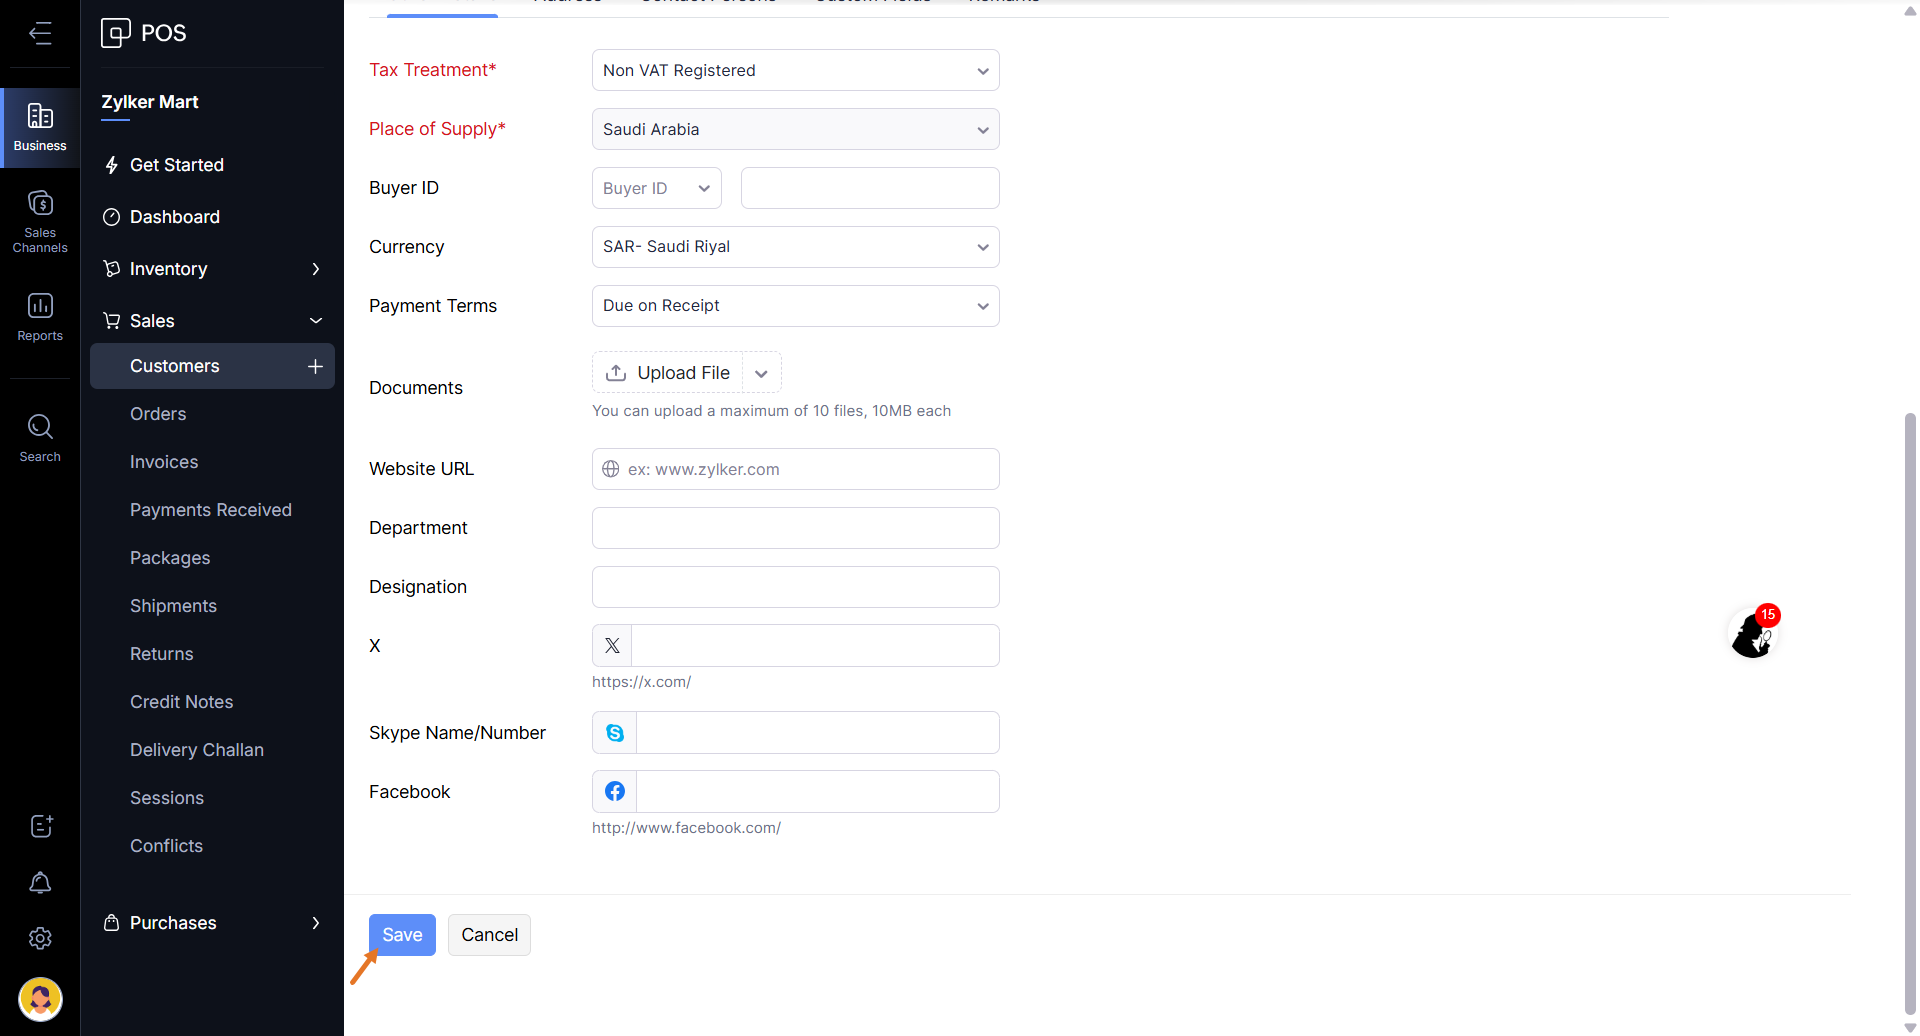Click the Search icon in the left rail
Viewport: 1920px width, 1036px height.
[40, 438]
